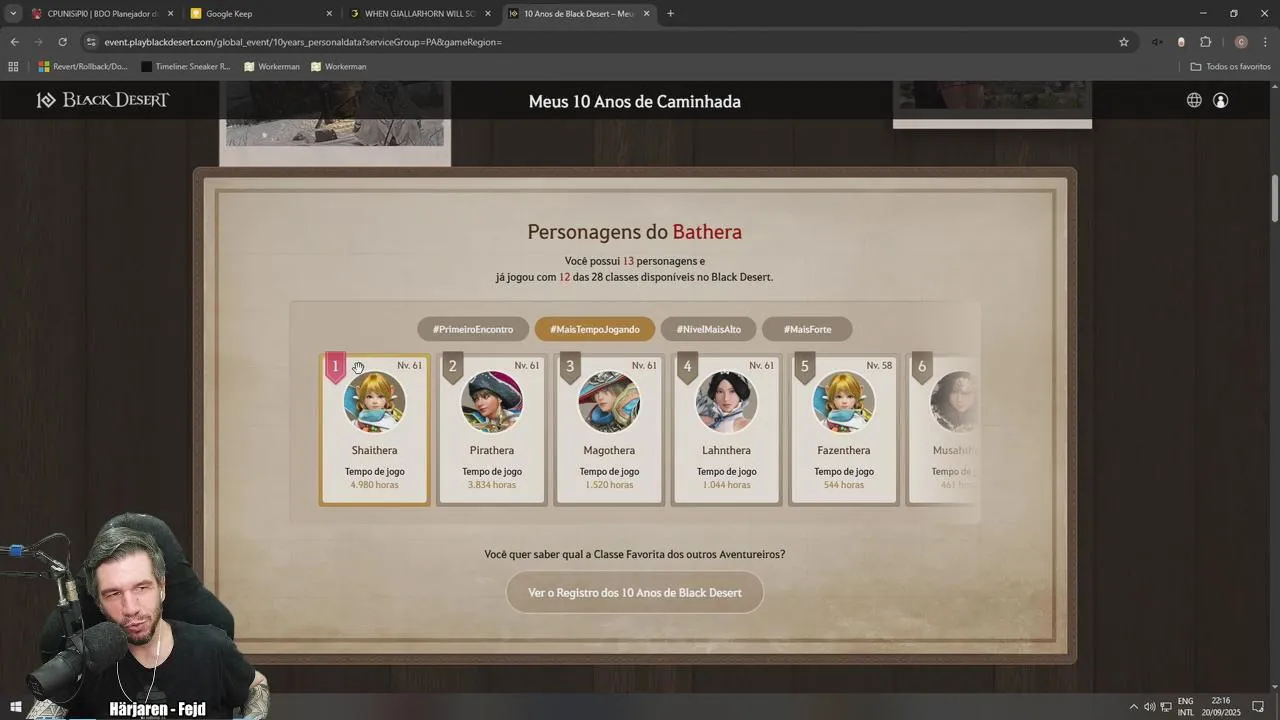Switch ENG INTL keyboard language
The width and height of the screenshot is (1280, 720).
[1186, 706]
